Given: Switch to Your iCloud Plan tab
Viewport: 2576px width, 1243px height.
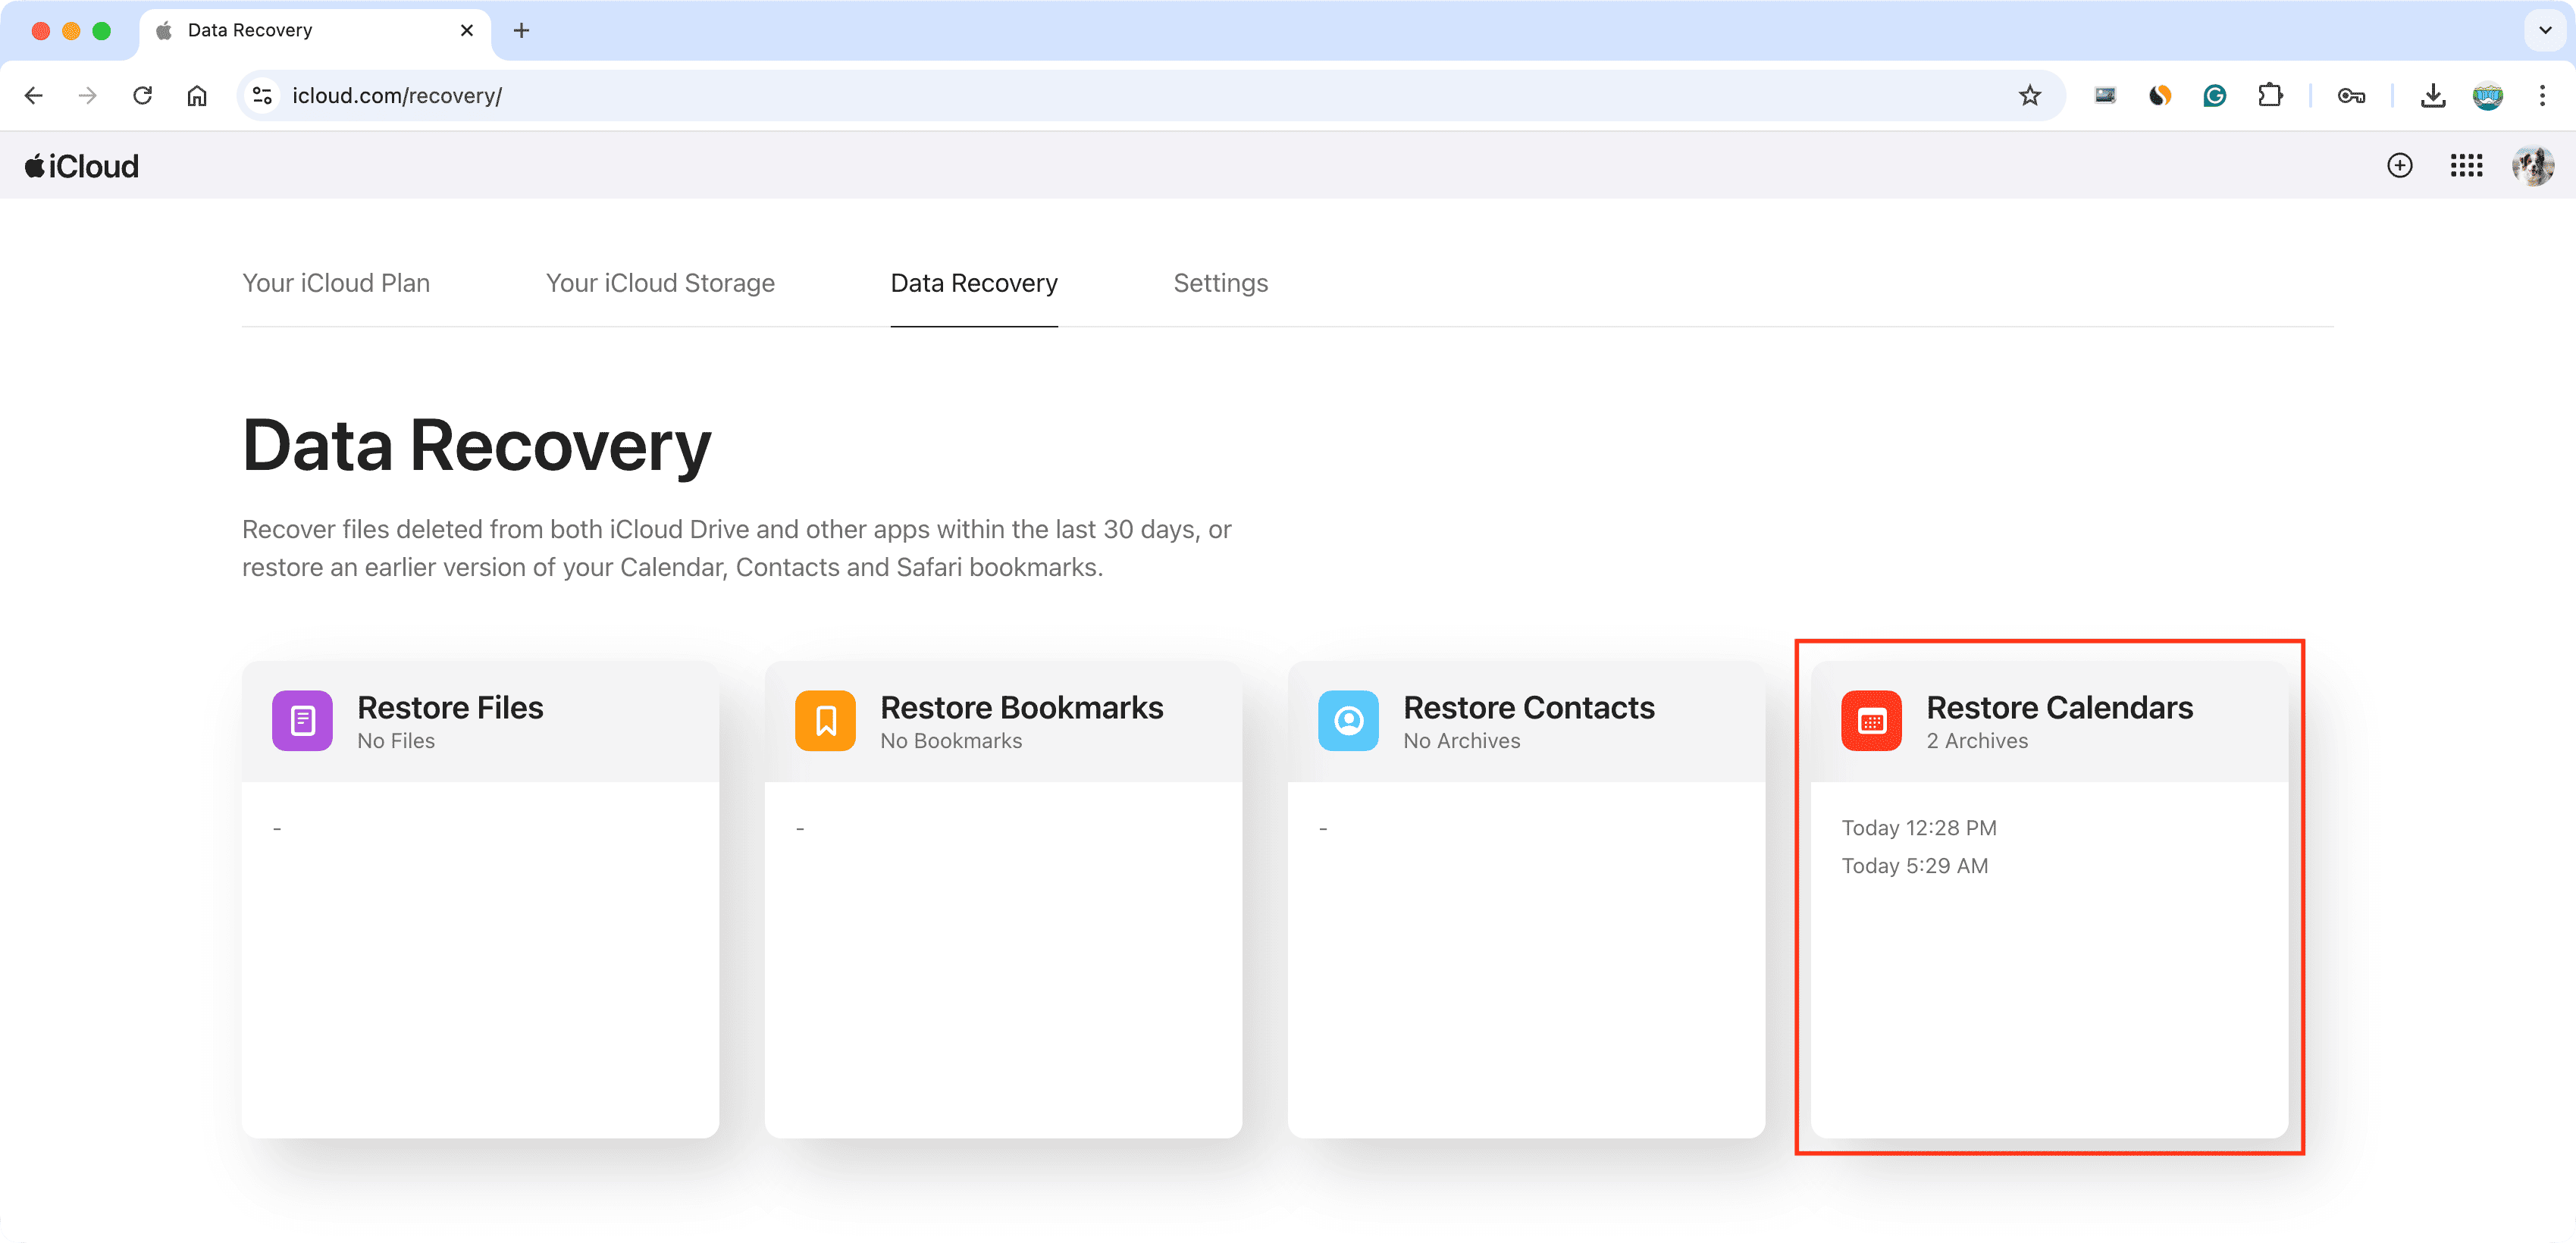Looking at the screenshot, I should point(336,284).
